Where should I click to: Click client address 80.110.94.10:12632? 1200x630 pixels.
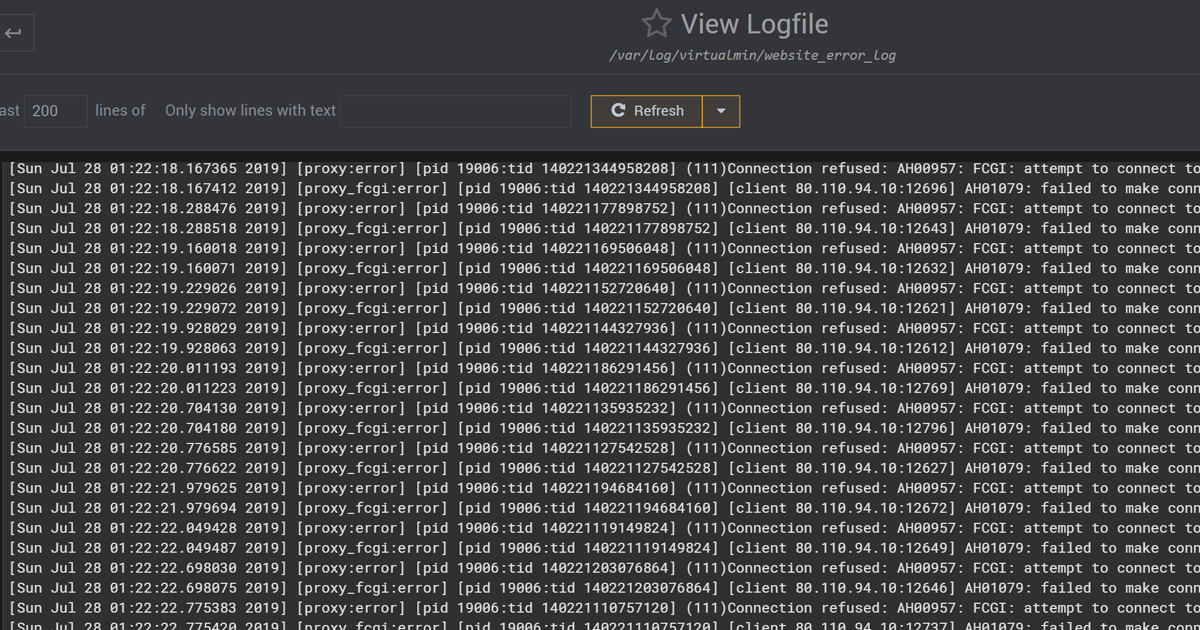[872, 268]
